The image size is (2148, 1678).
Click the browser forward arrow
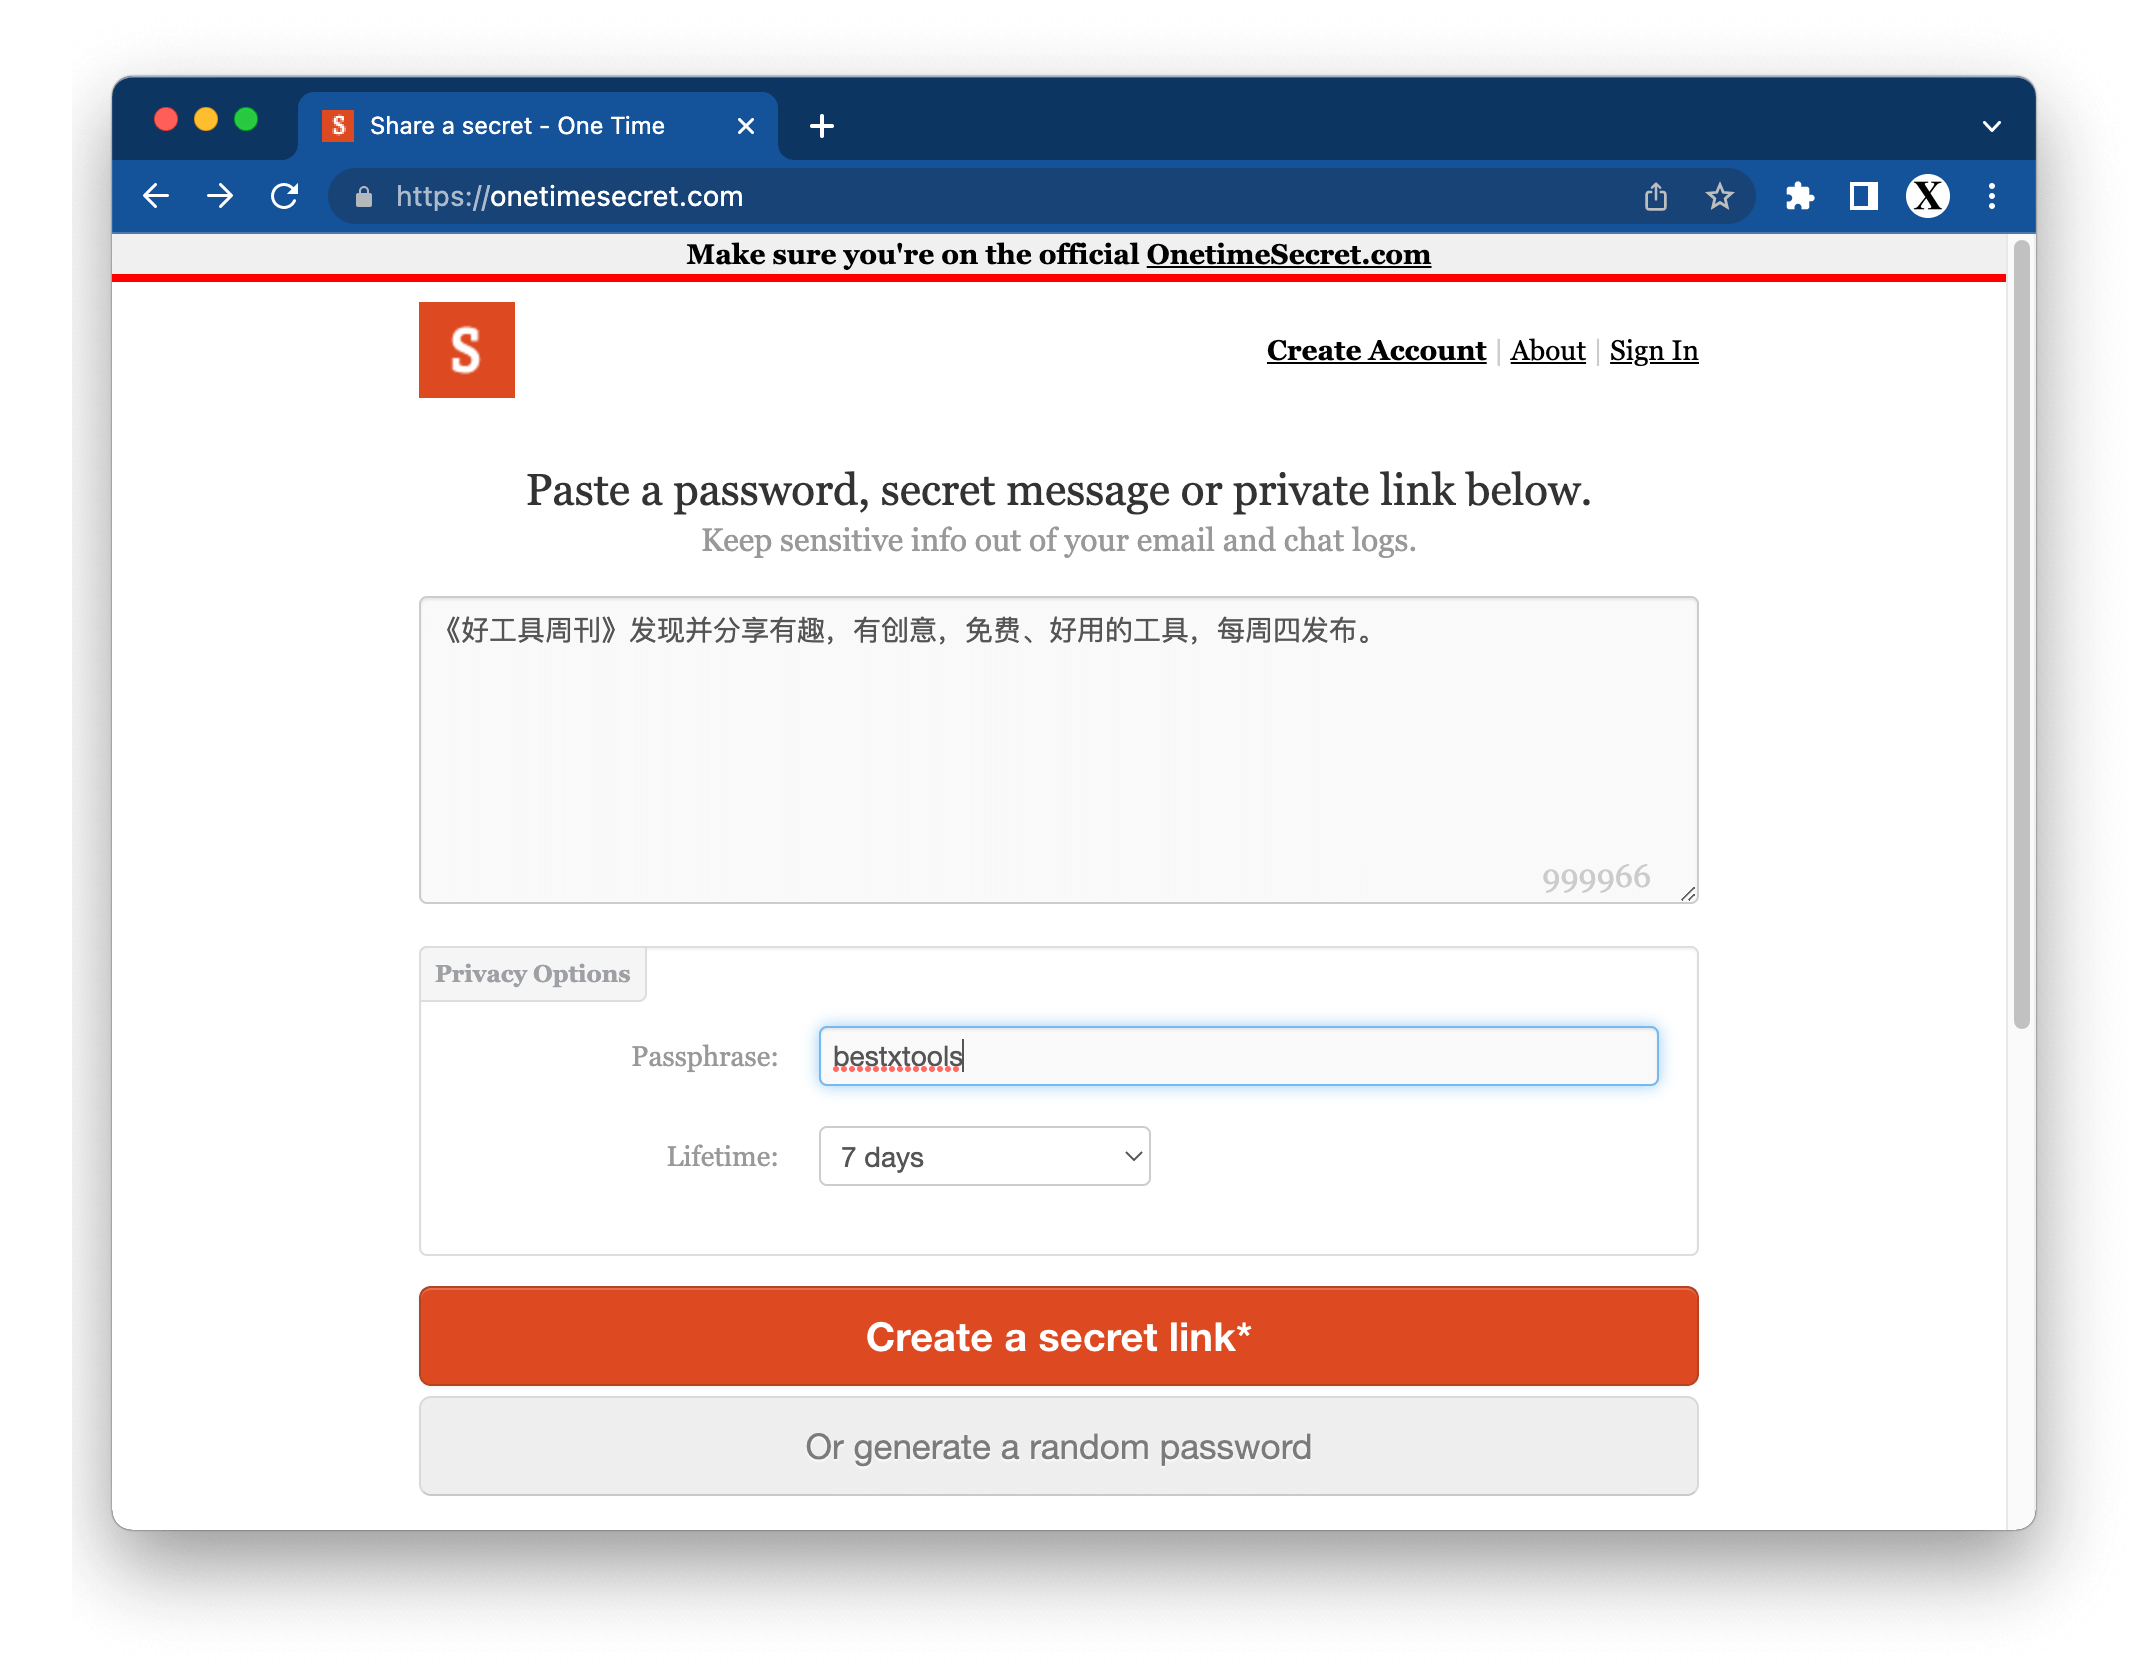[x=220, y=196]
